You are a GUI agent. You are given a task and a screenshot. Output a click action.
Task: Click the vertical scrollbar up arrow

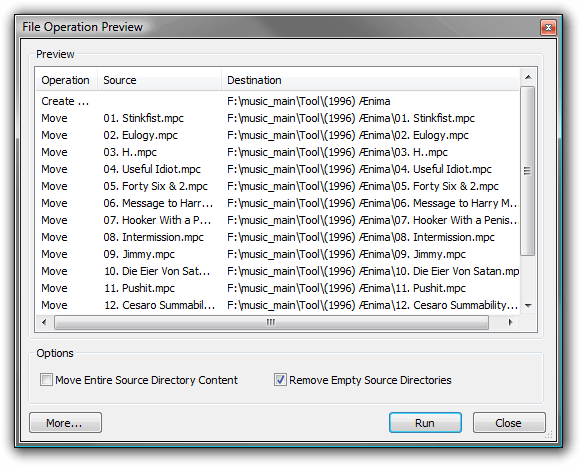click(528, 77)
